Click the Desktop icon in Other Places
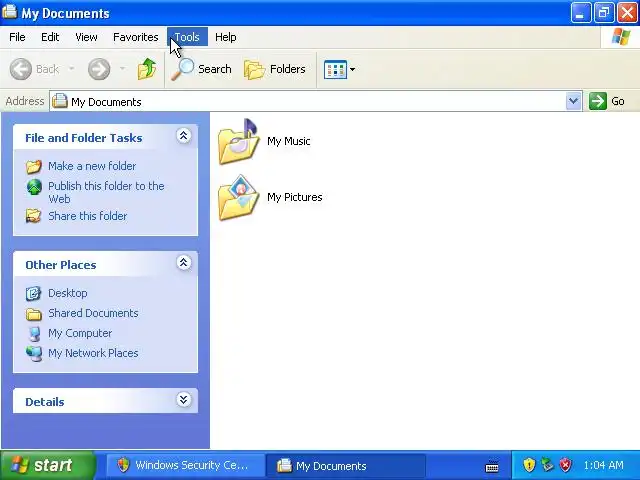 tap(33, 293)
